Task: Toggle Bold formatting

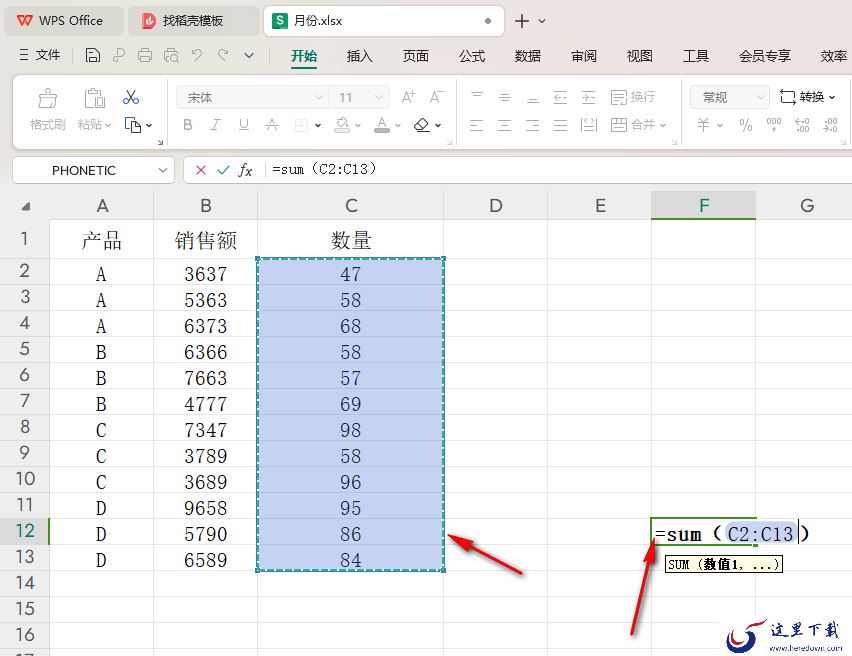Action: (188, 125)
